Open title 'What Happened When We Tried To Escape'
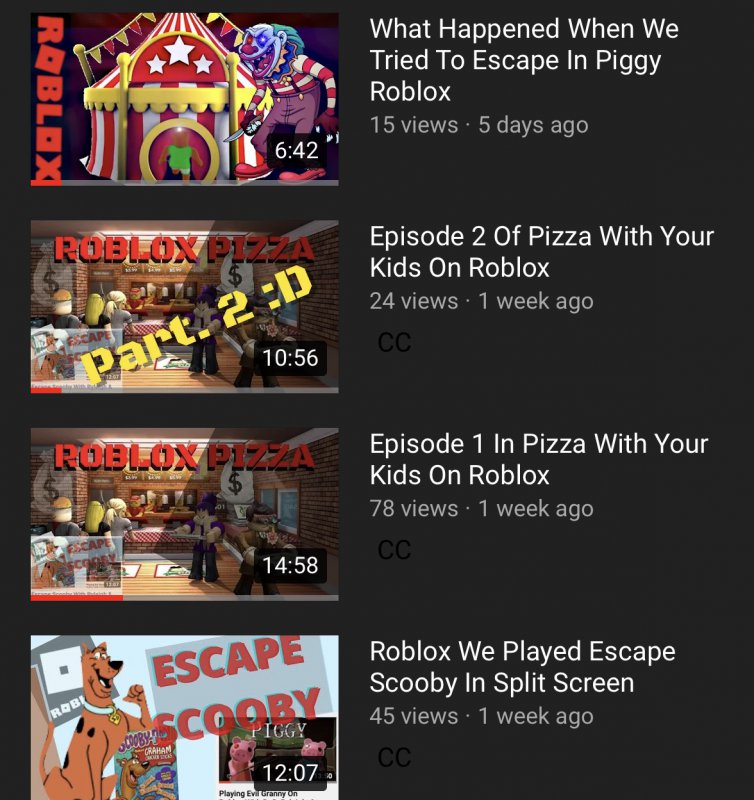This screenshot has width=754, height=800. point(524,60)
